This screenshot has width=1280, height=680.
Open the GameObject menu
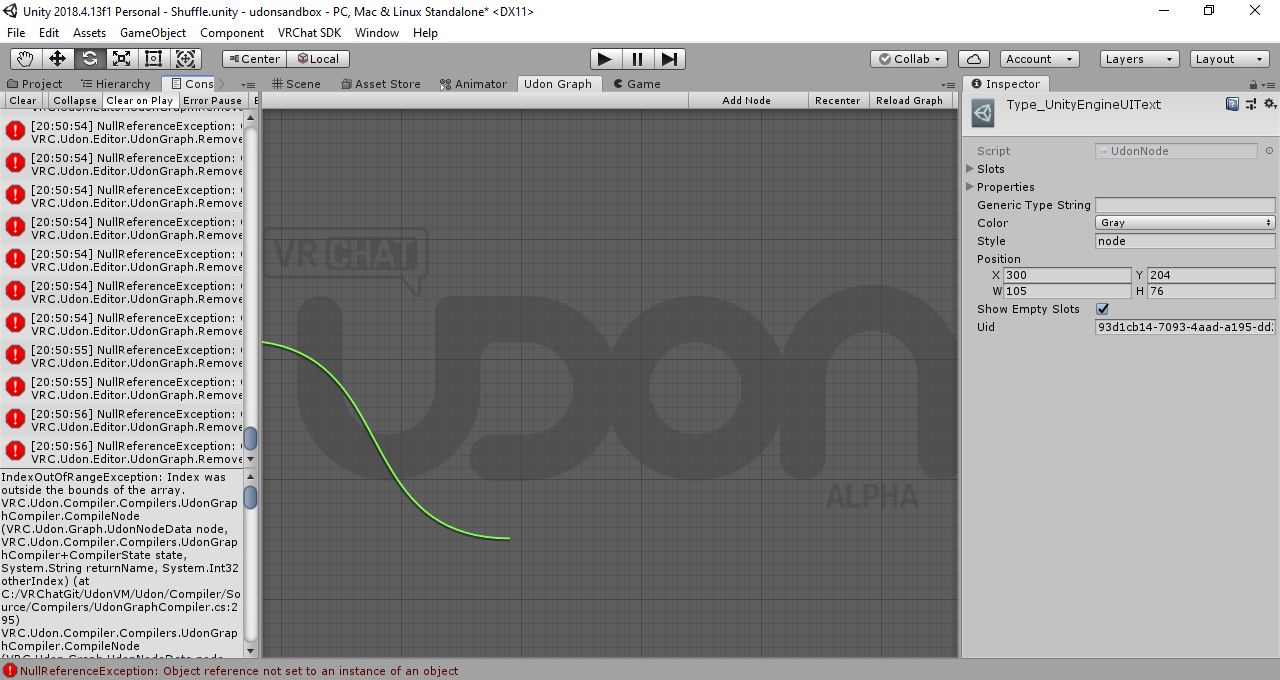coord(153,33)
